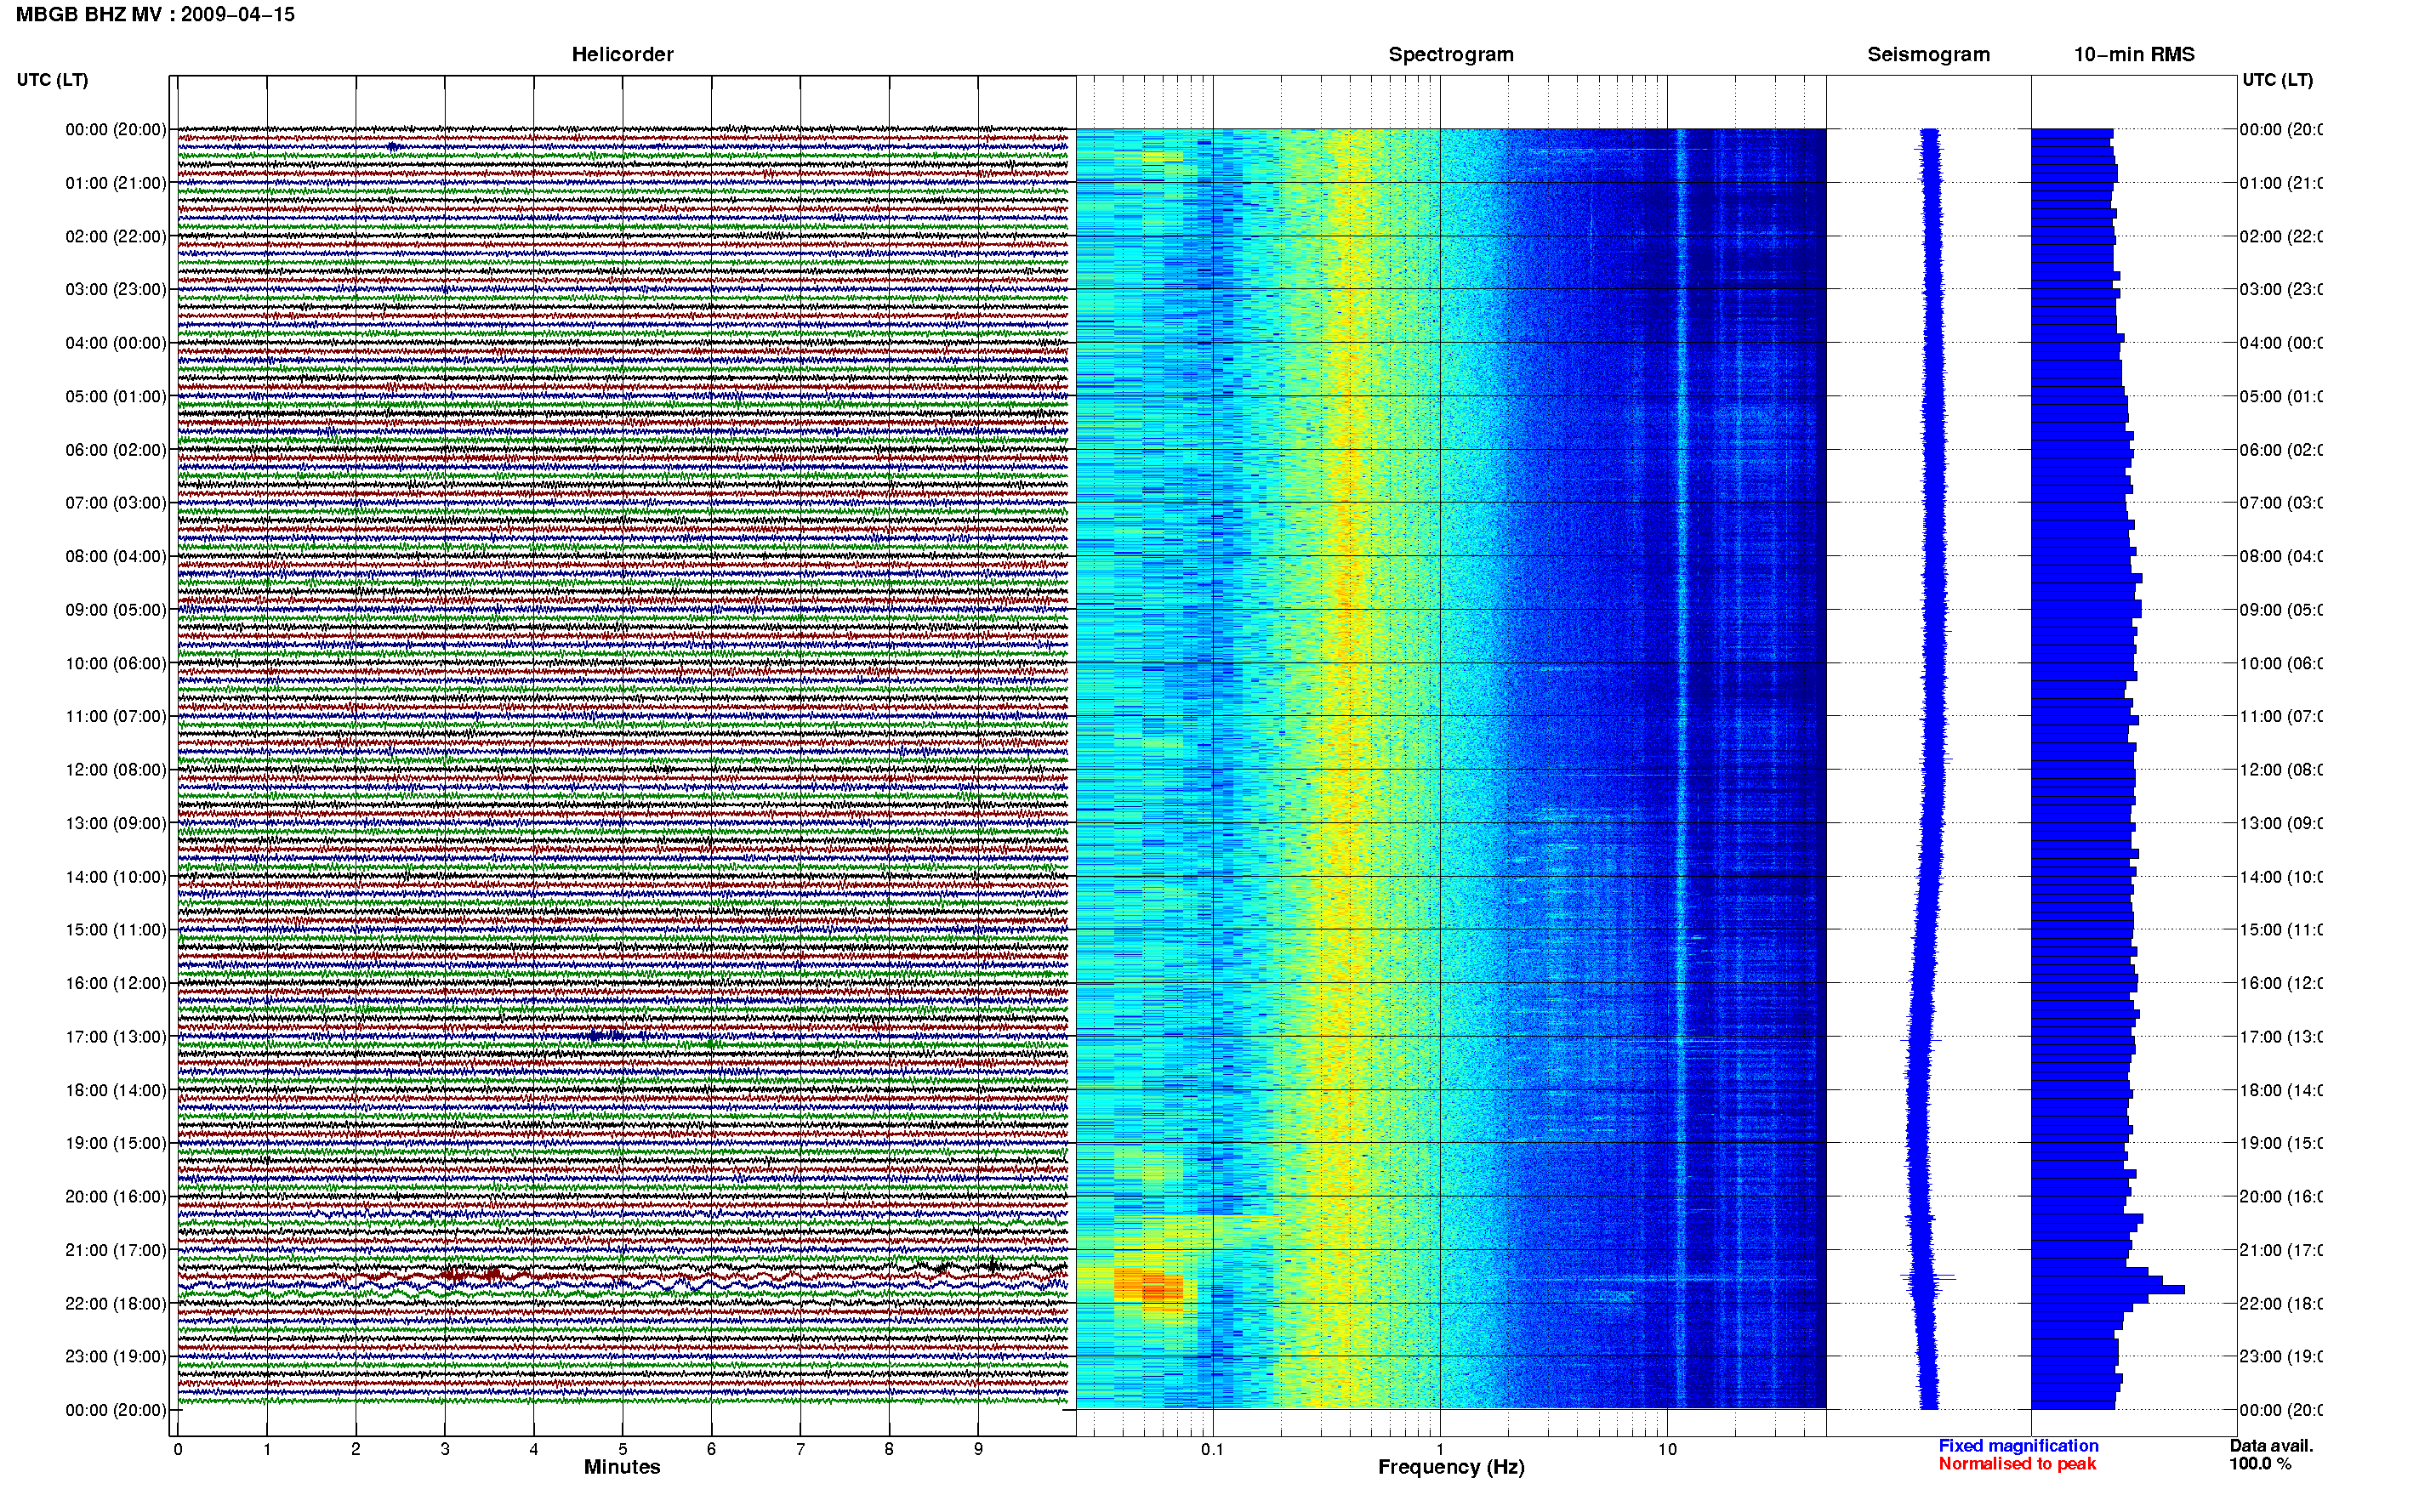Select left time label '08:00 (04:00)'
Viewport: 2419px width, 1512px height.
coord(116,556)
